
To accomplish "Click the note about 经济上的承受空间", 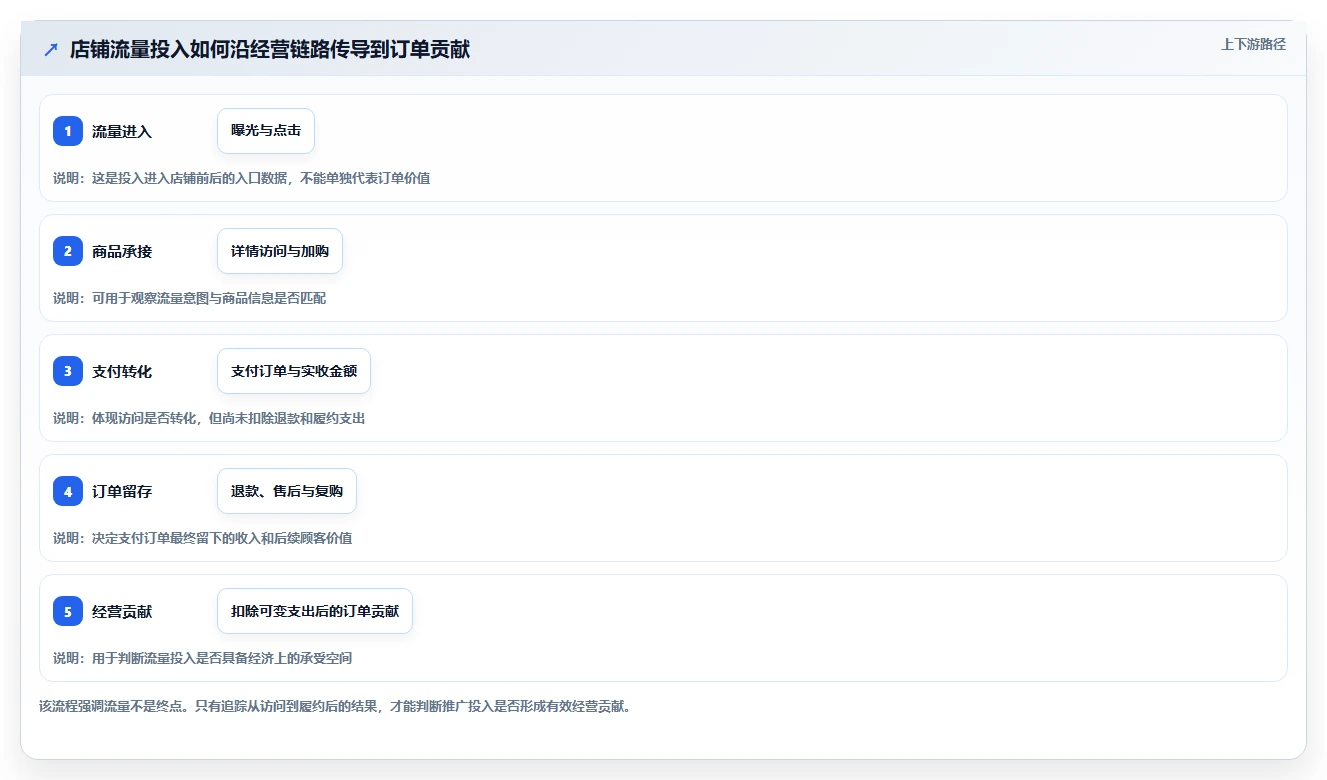I will point(203,658).
